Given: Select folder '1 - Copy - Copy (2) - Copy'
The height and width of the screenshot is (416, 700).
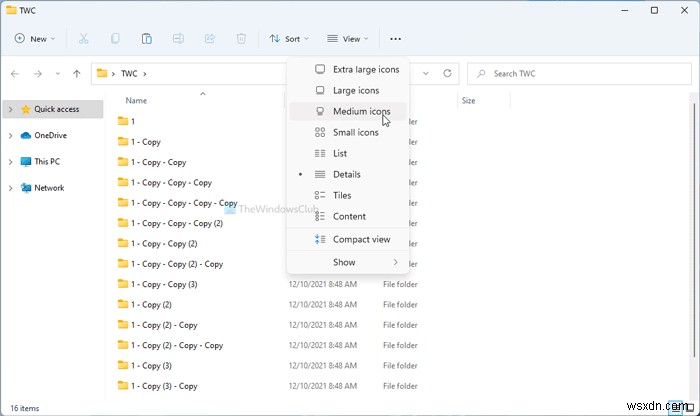Looking at the screenshot, I should 177,264.
